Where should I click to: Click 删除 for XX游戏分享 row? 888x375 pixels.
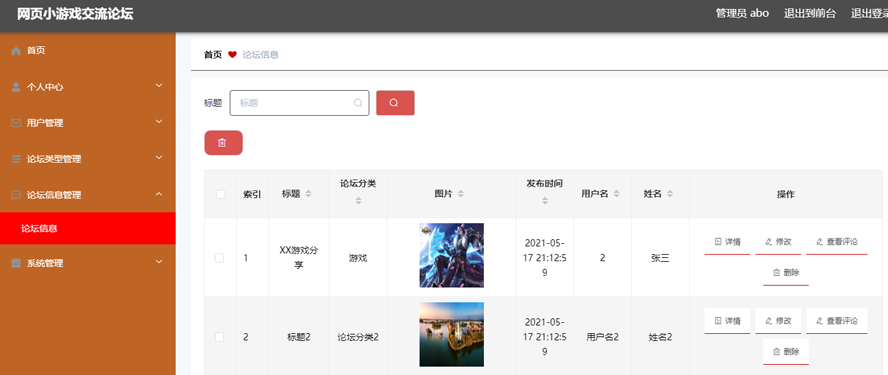(786, 272)
